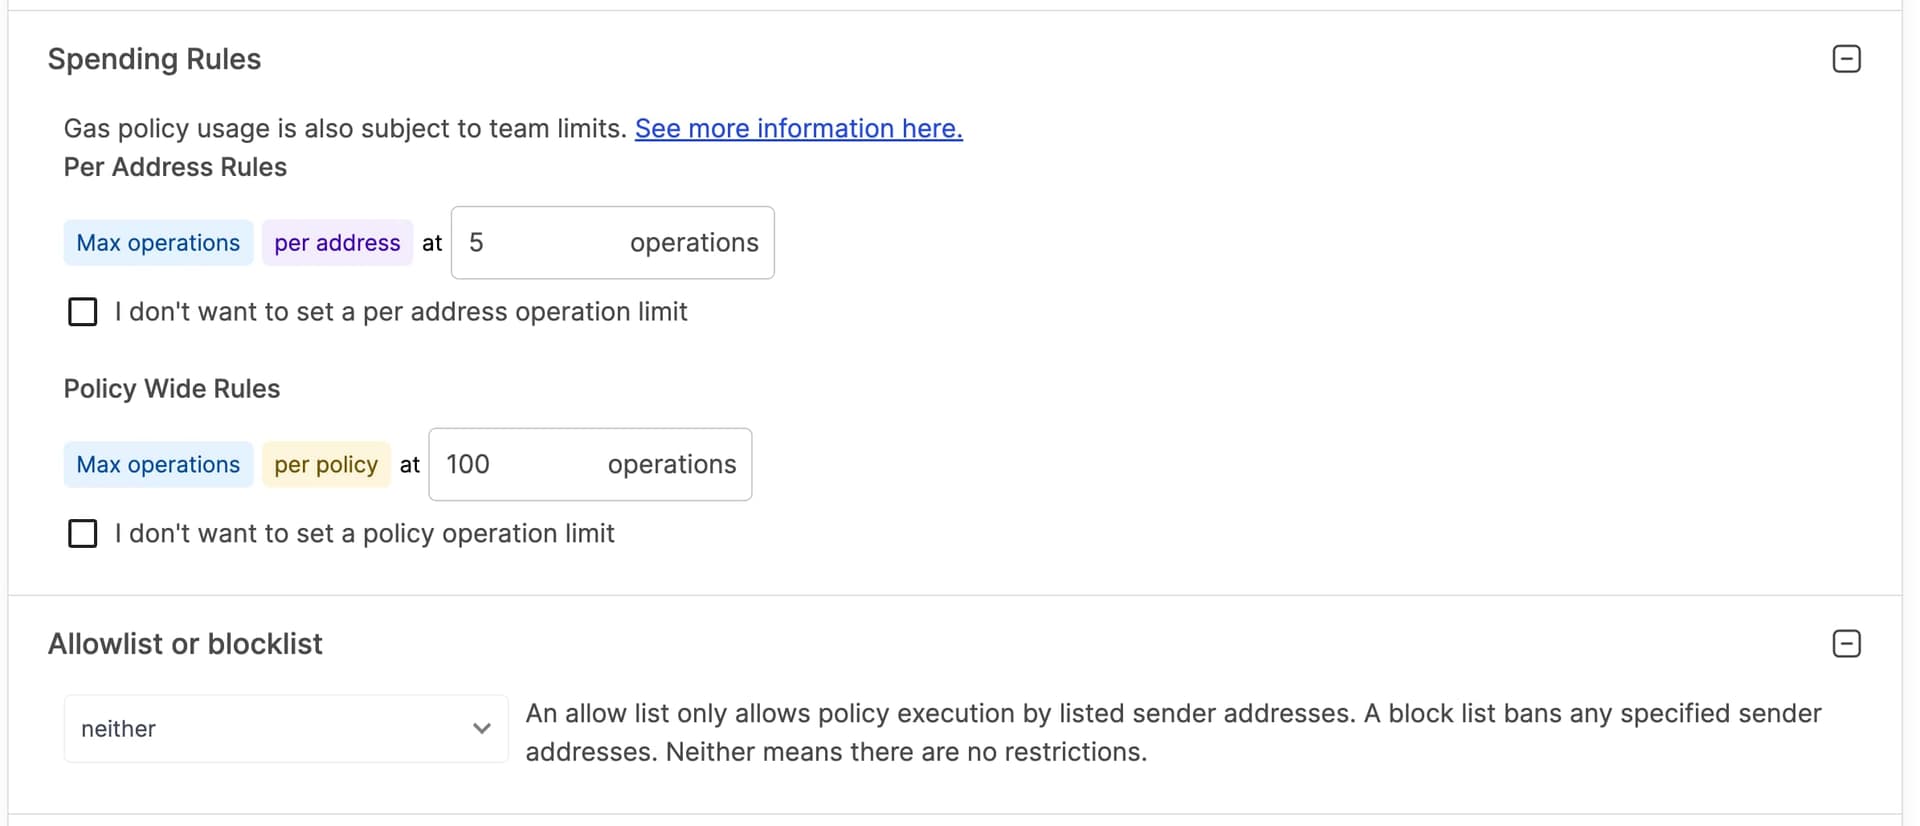Check the no policy operation limit box
1920x826 pixels.
pyautogui.click(x=83, y=534)
